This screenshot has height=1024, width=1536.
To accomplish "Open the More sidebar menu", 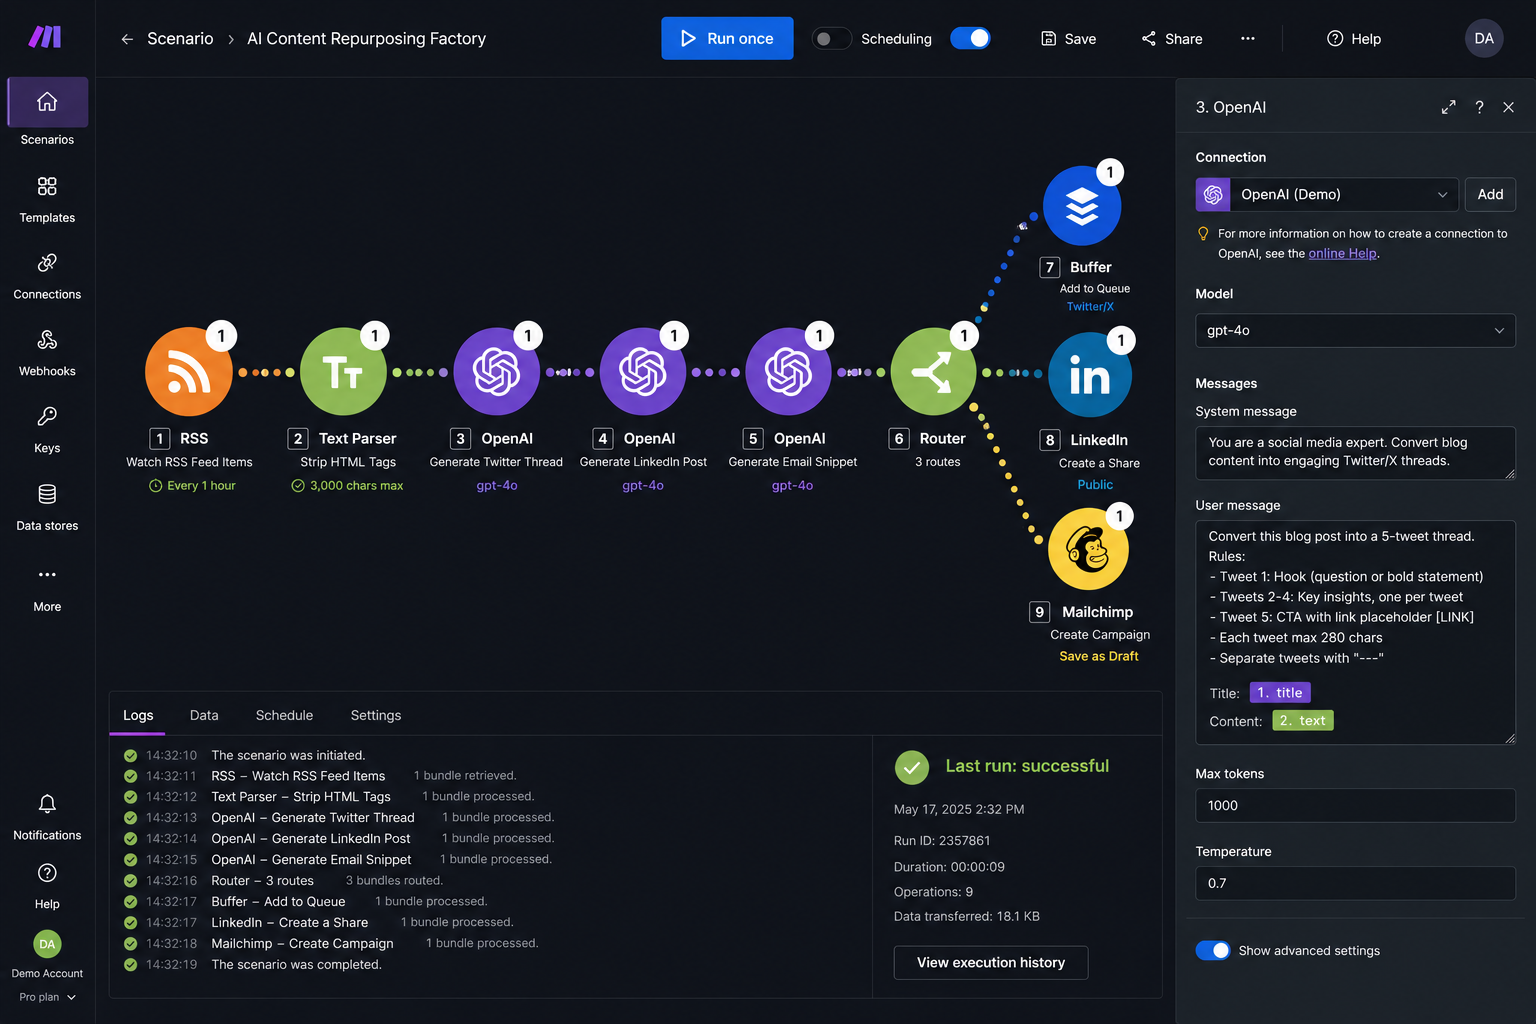I will [x=47, y=588].
